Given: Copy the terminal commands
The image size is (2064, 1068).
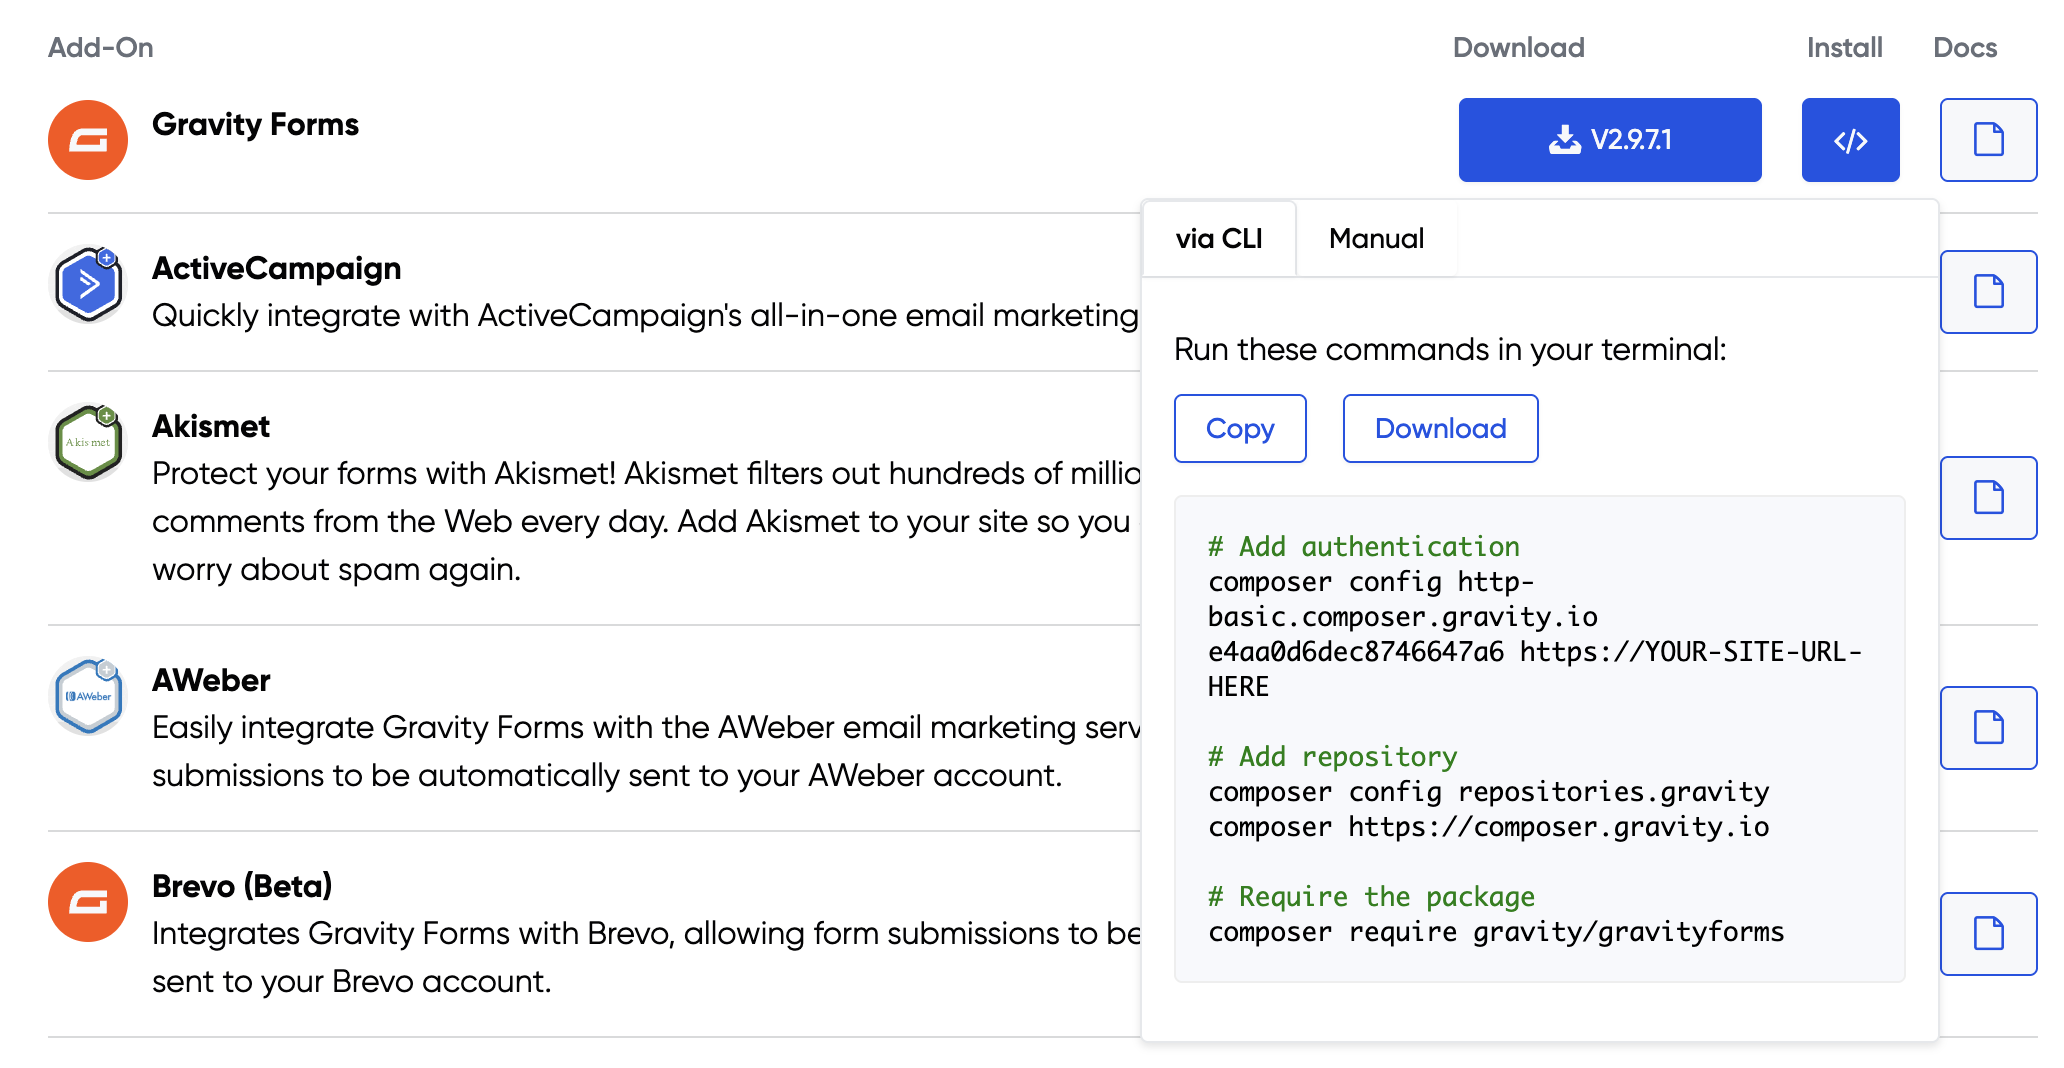Looking at the screenshot, I should click(1240, 429).
